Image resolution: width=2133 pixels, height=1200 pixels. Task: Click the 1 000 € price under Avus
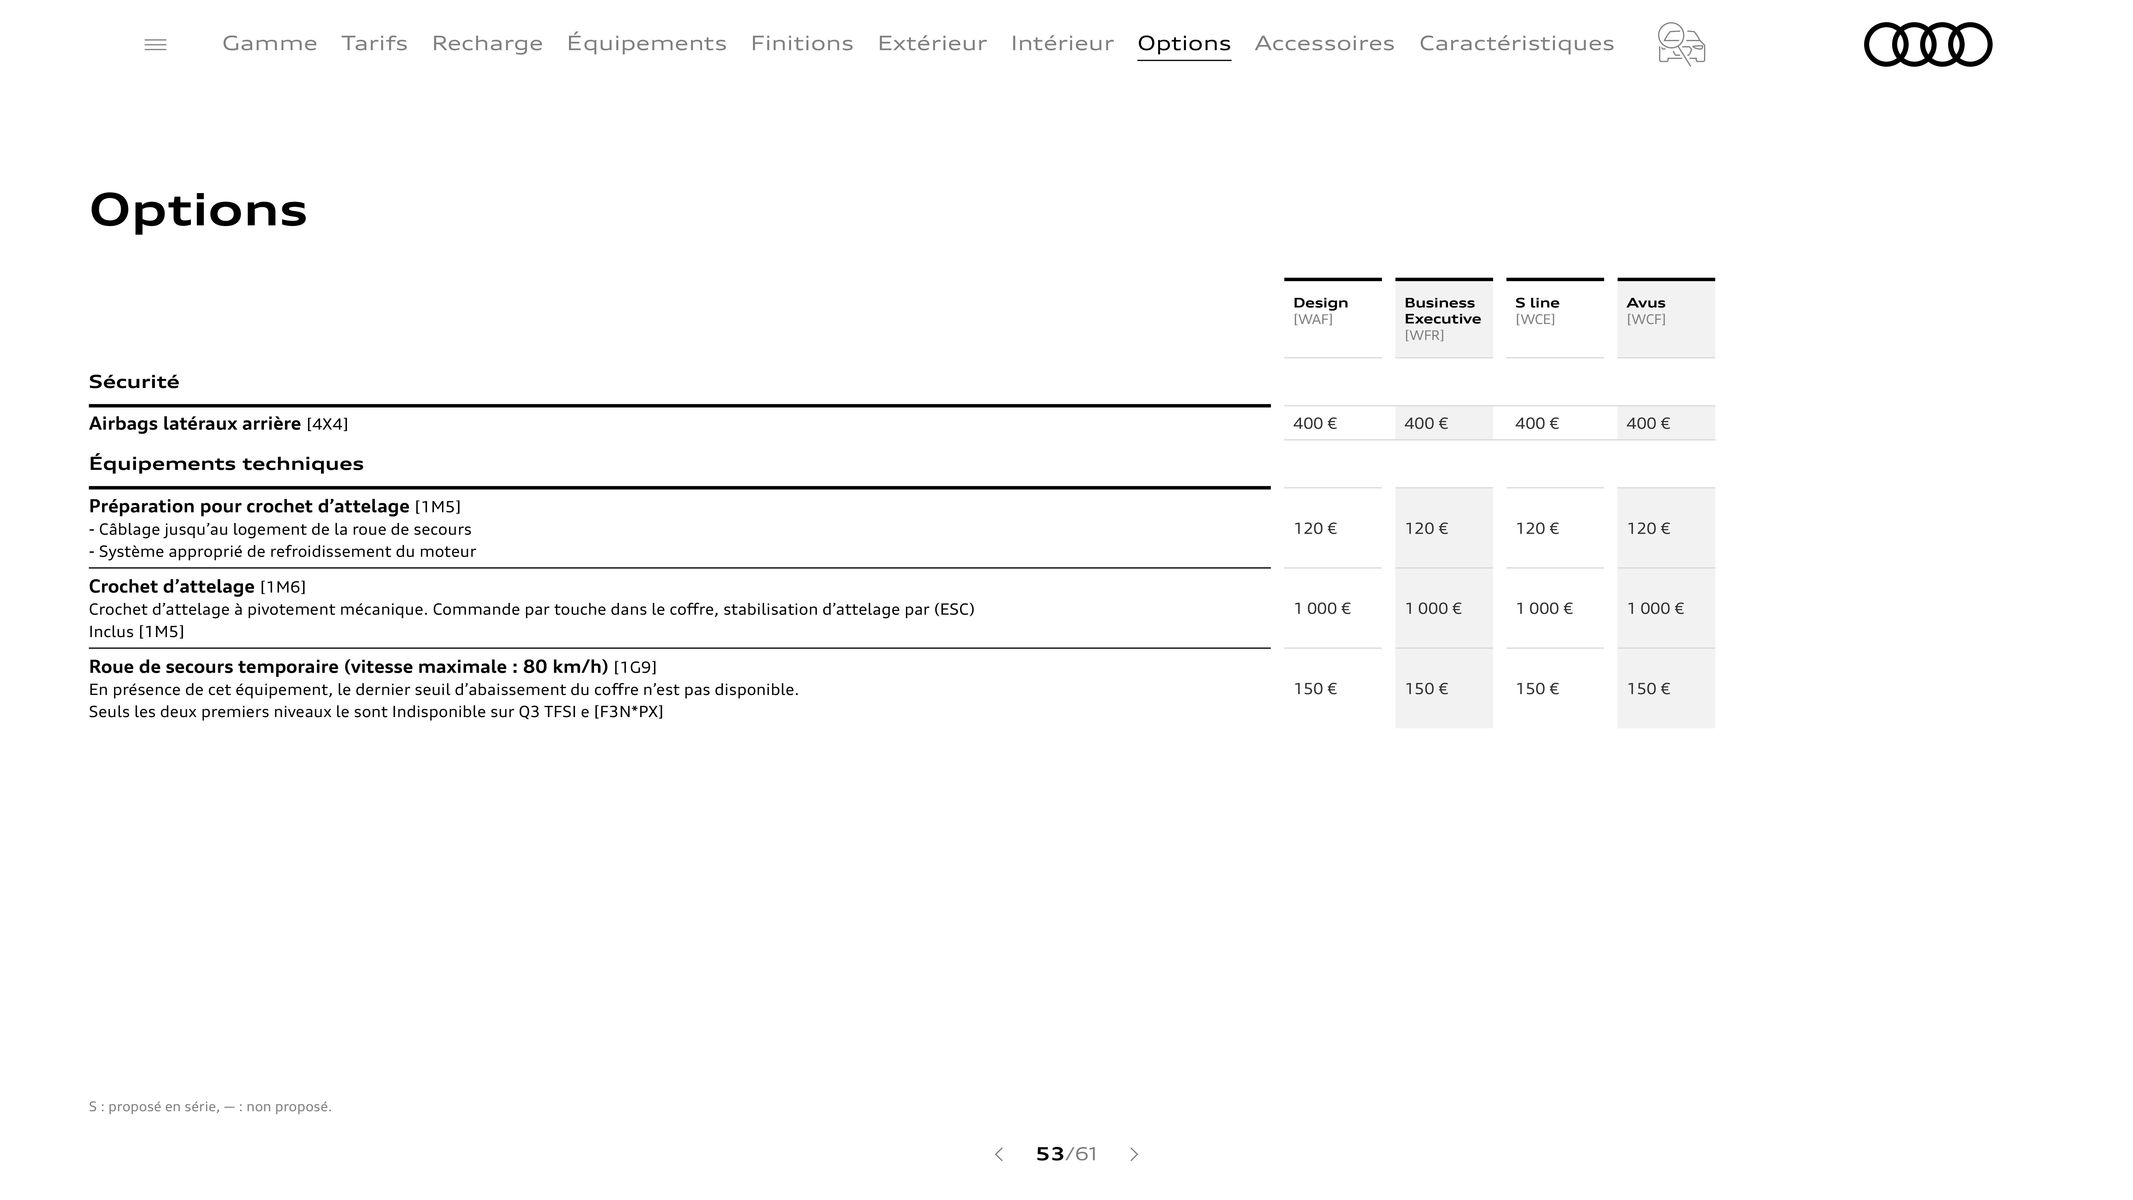tap(1655, 608)
